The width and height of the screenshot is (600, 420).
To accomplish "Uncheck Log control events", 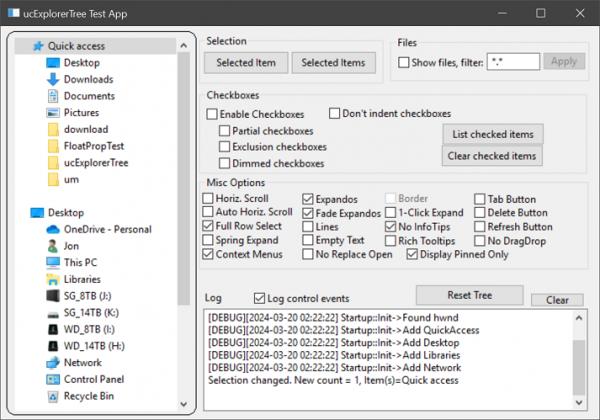I will click(x=259, y=298).
